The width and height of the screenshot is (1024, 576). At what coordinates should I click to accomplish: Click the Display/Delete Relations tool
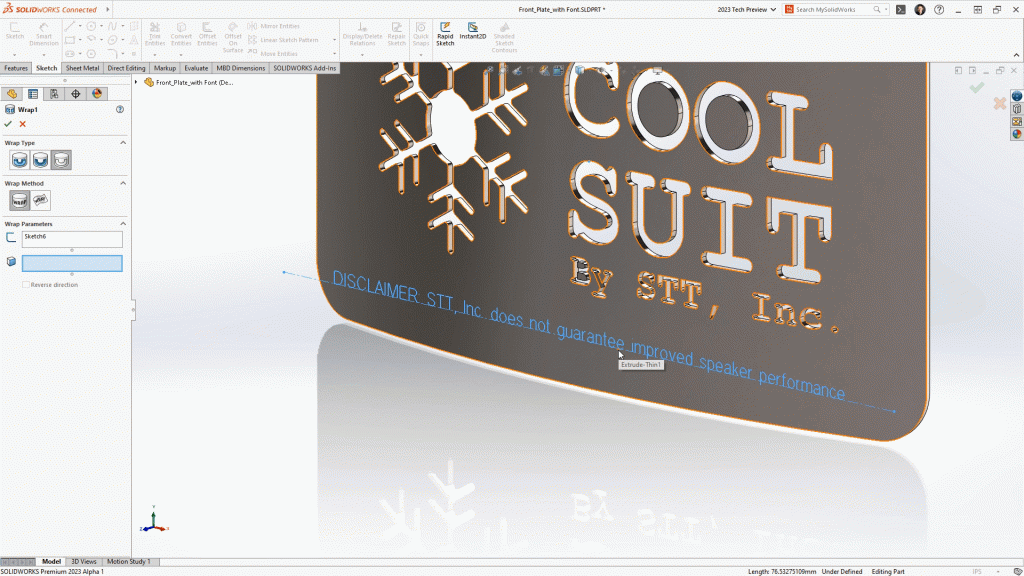pyautogui.click(x=362, y=34)
